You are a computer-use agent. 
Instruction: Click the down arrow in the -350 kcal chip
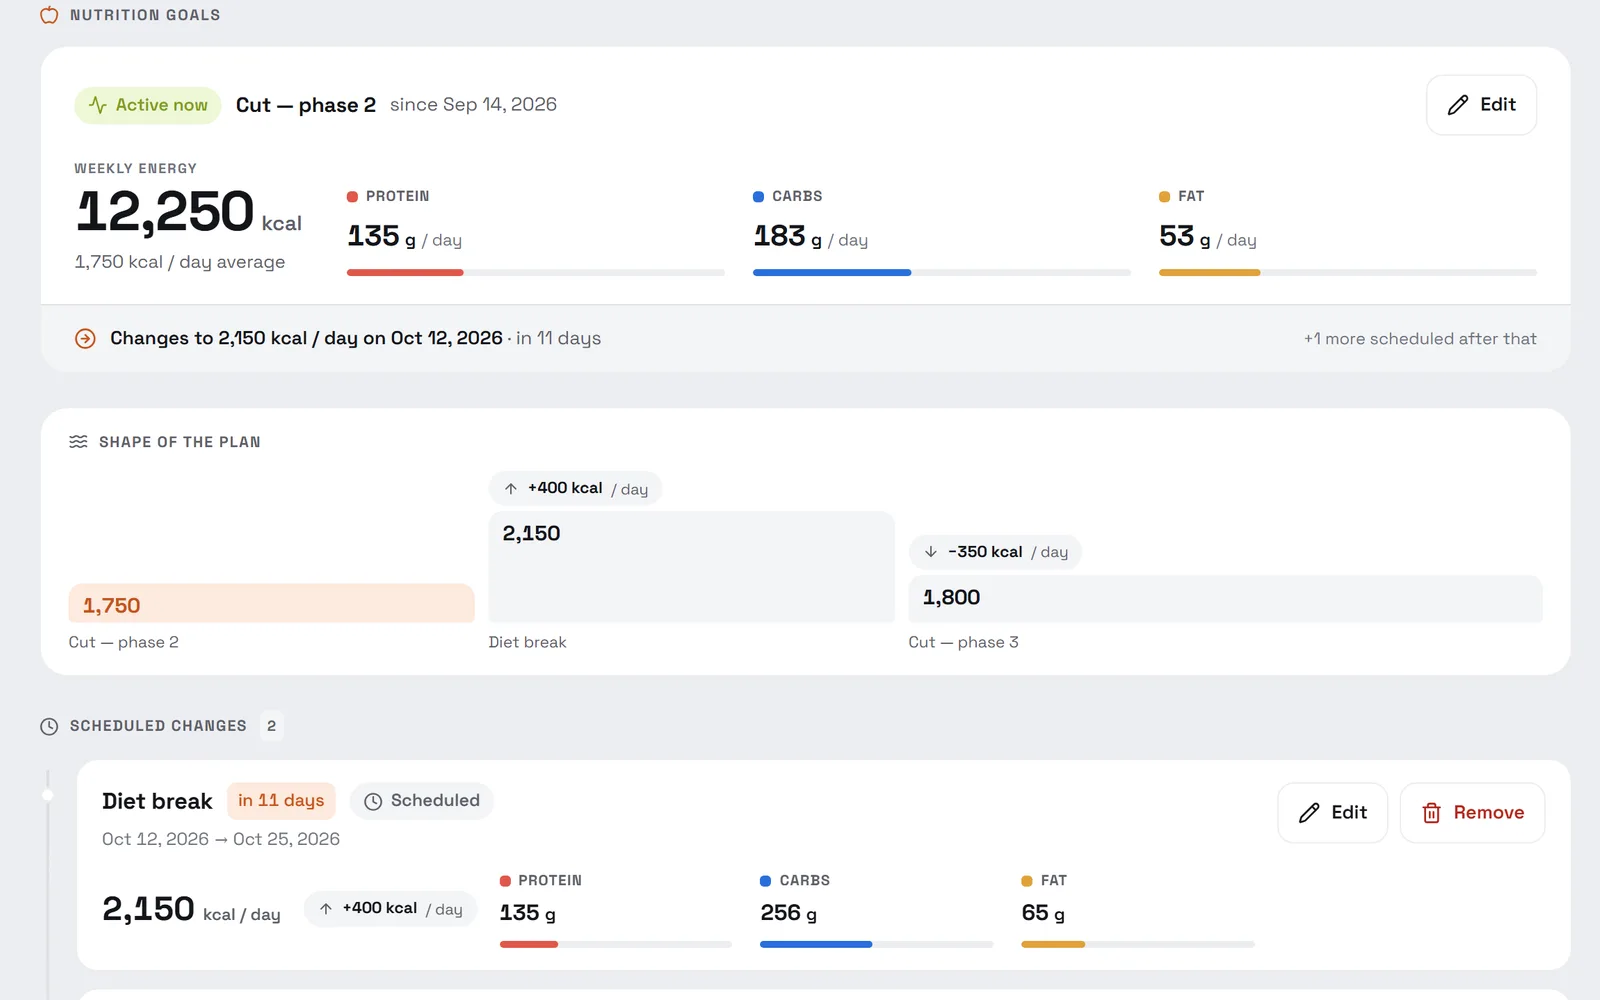point(931,552)
